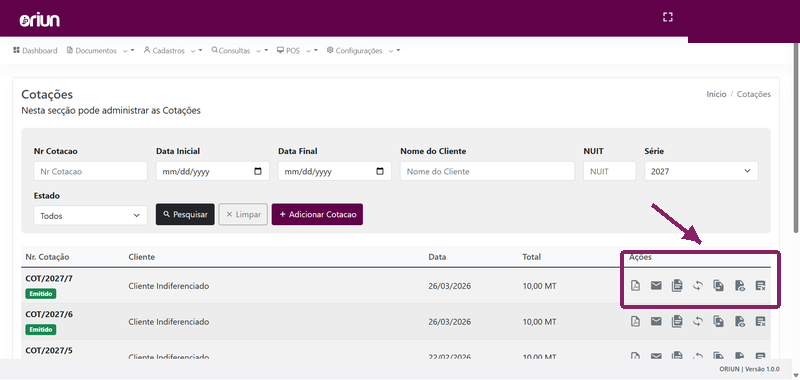Cancel quotation COT/2027/7 via the X list icon

tap(760, 286)
